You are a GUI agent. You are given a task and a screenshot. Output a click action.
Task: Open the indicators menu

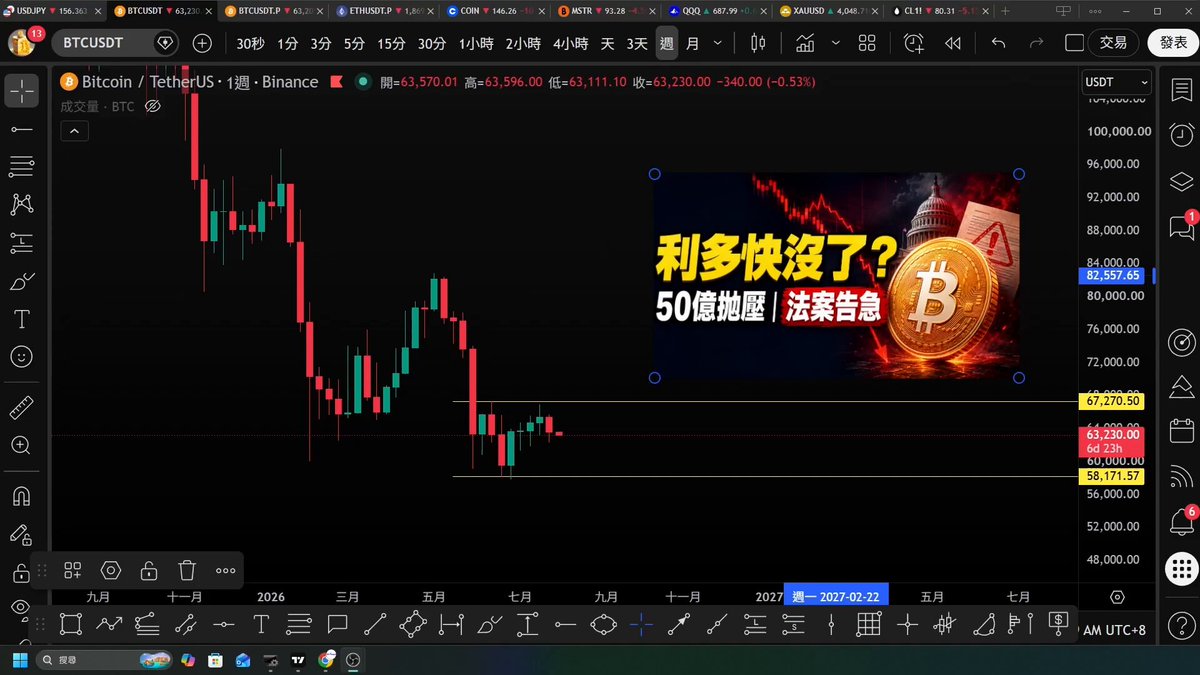pyautogui.click(x=805, y=43)
